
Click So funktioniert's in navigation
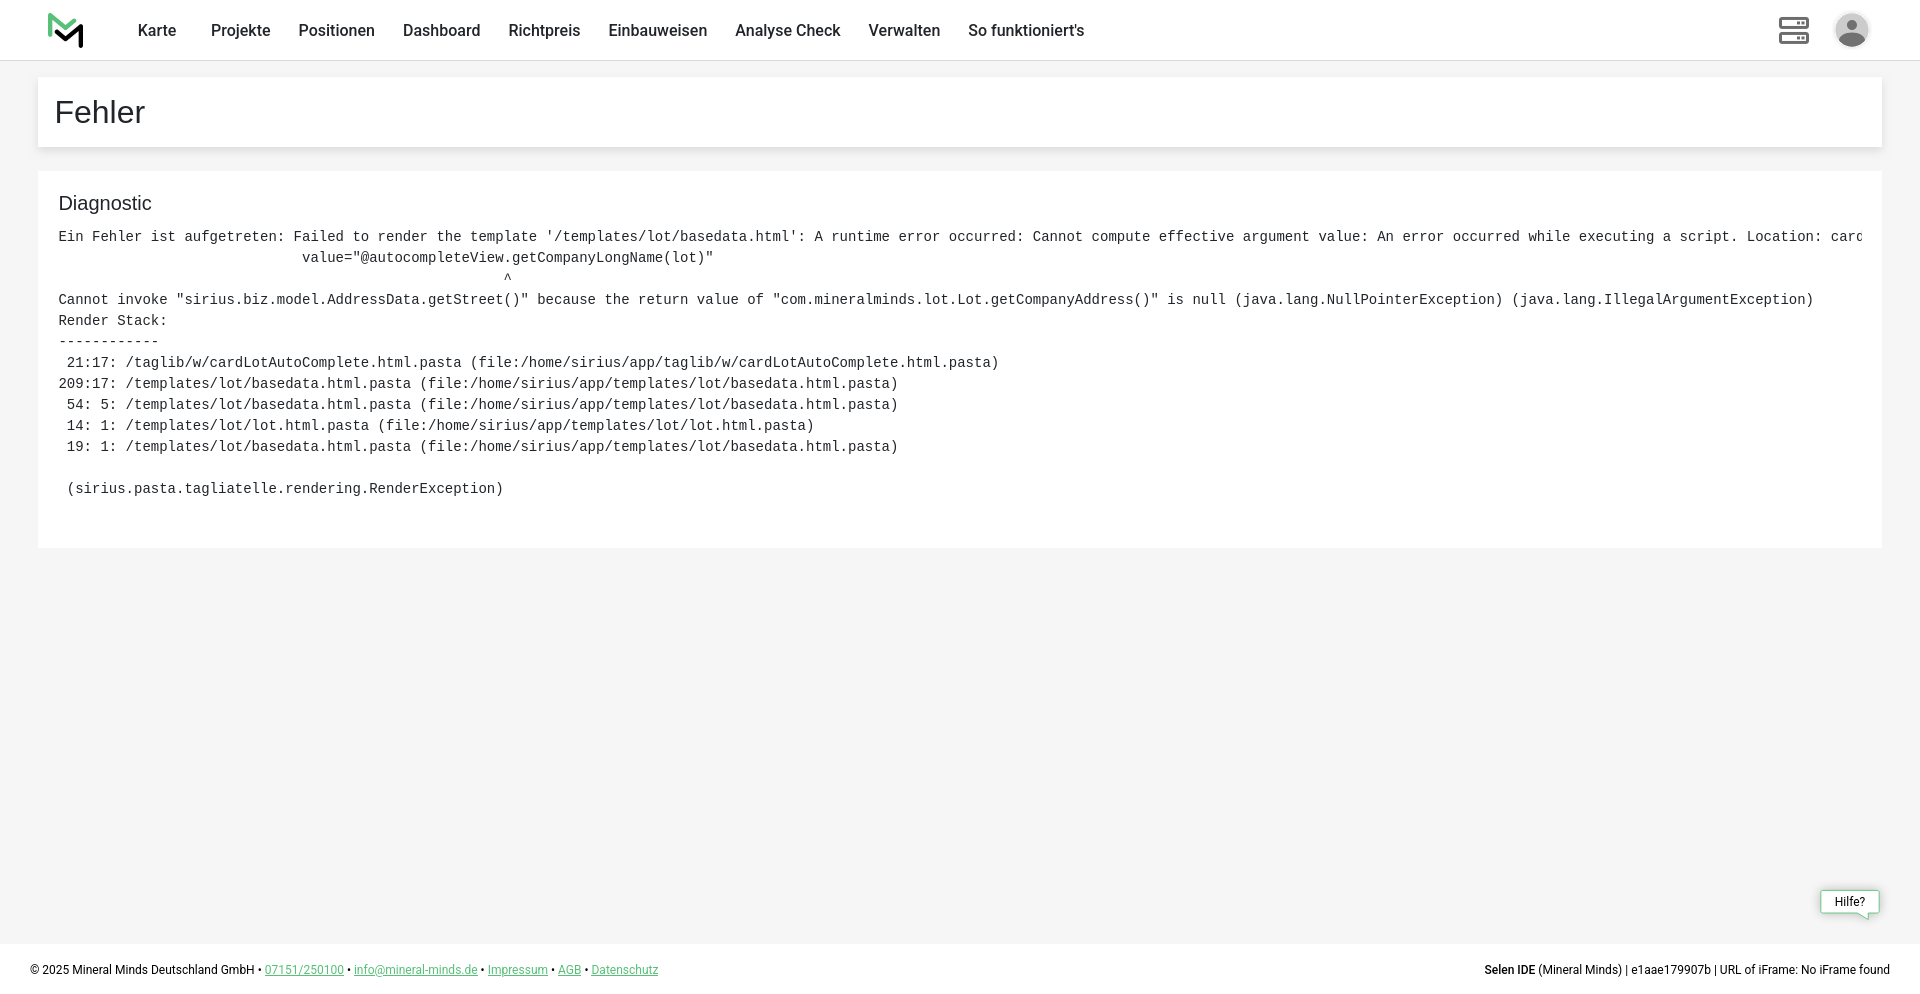pyautogui.click(x=1025, y=31)
